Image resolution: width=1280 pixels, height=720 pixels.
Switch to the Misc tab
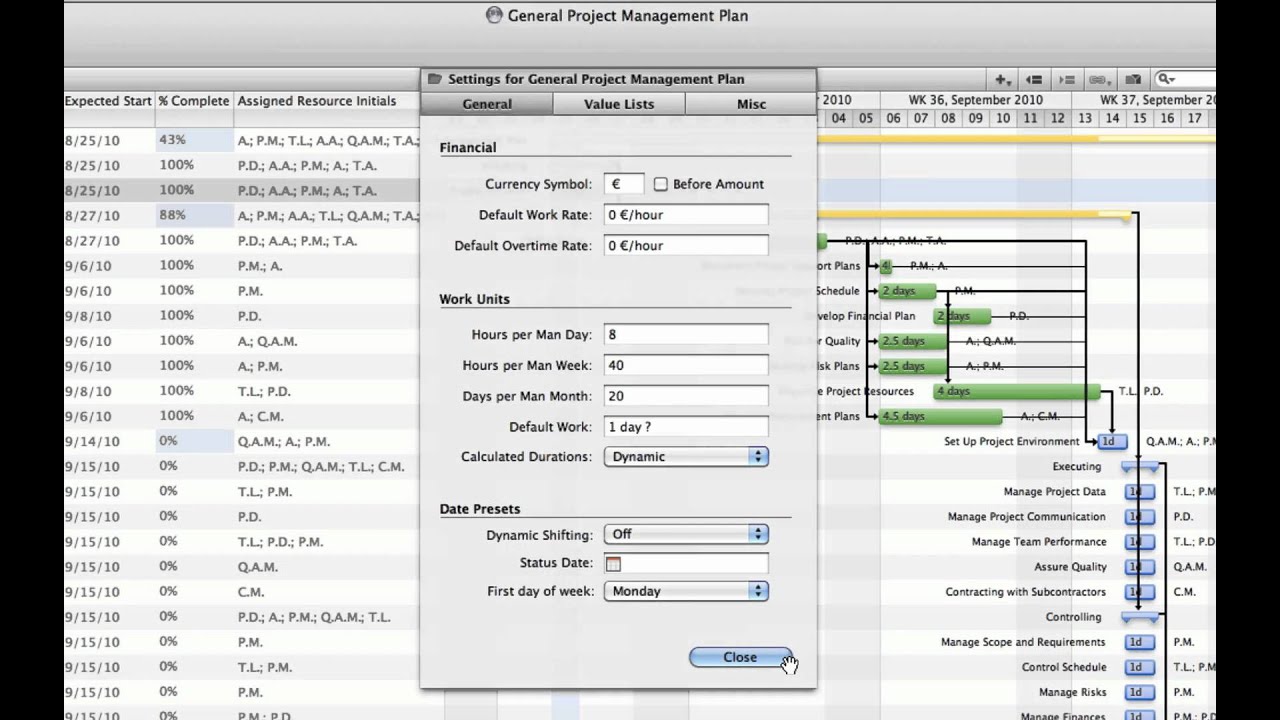point(751,104)
